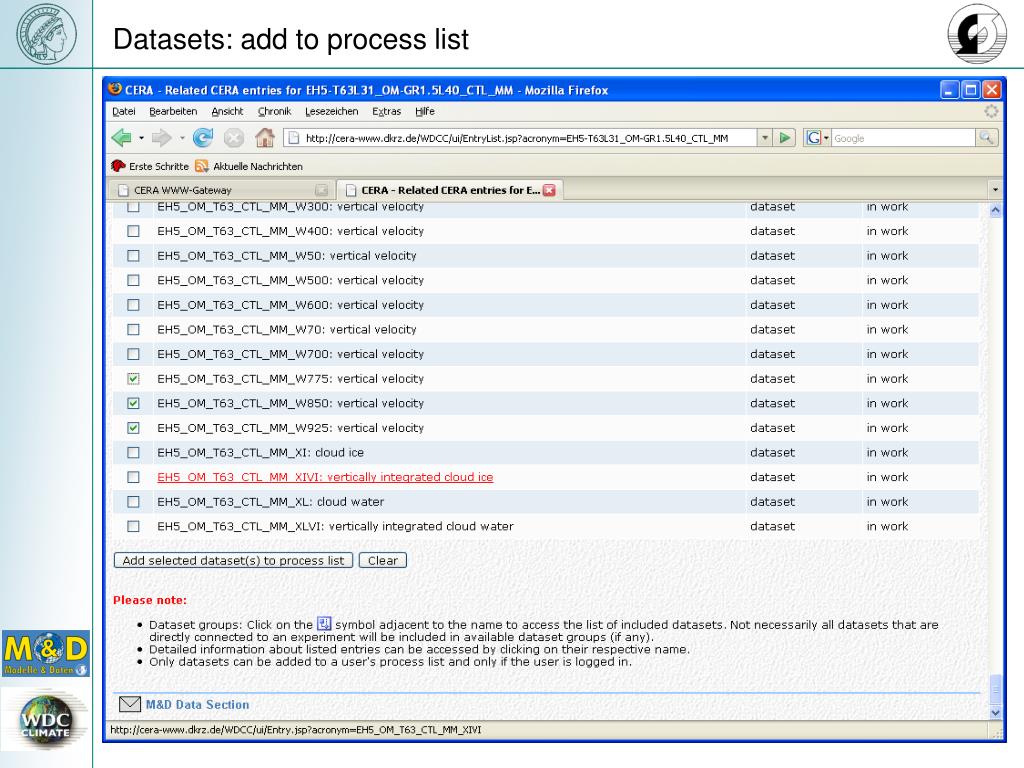Tick the W500 vertical velocity checkbox
Screen dimensions: 1024x768
click(x=133, y=280)
